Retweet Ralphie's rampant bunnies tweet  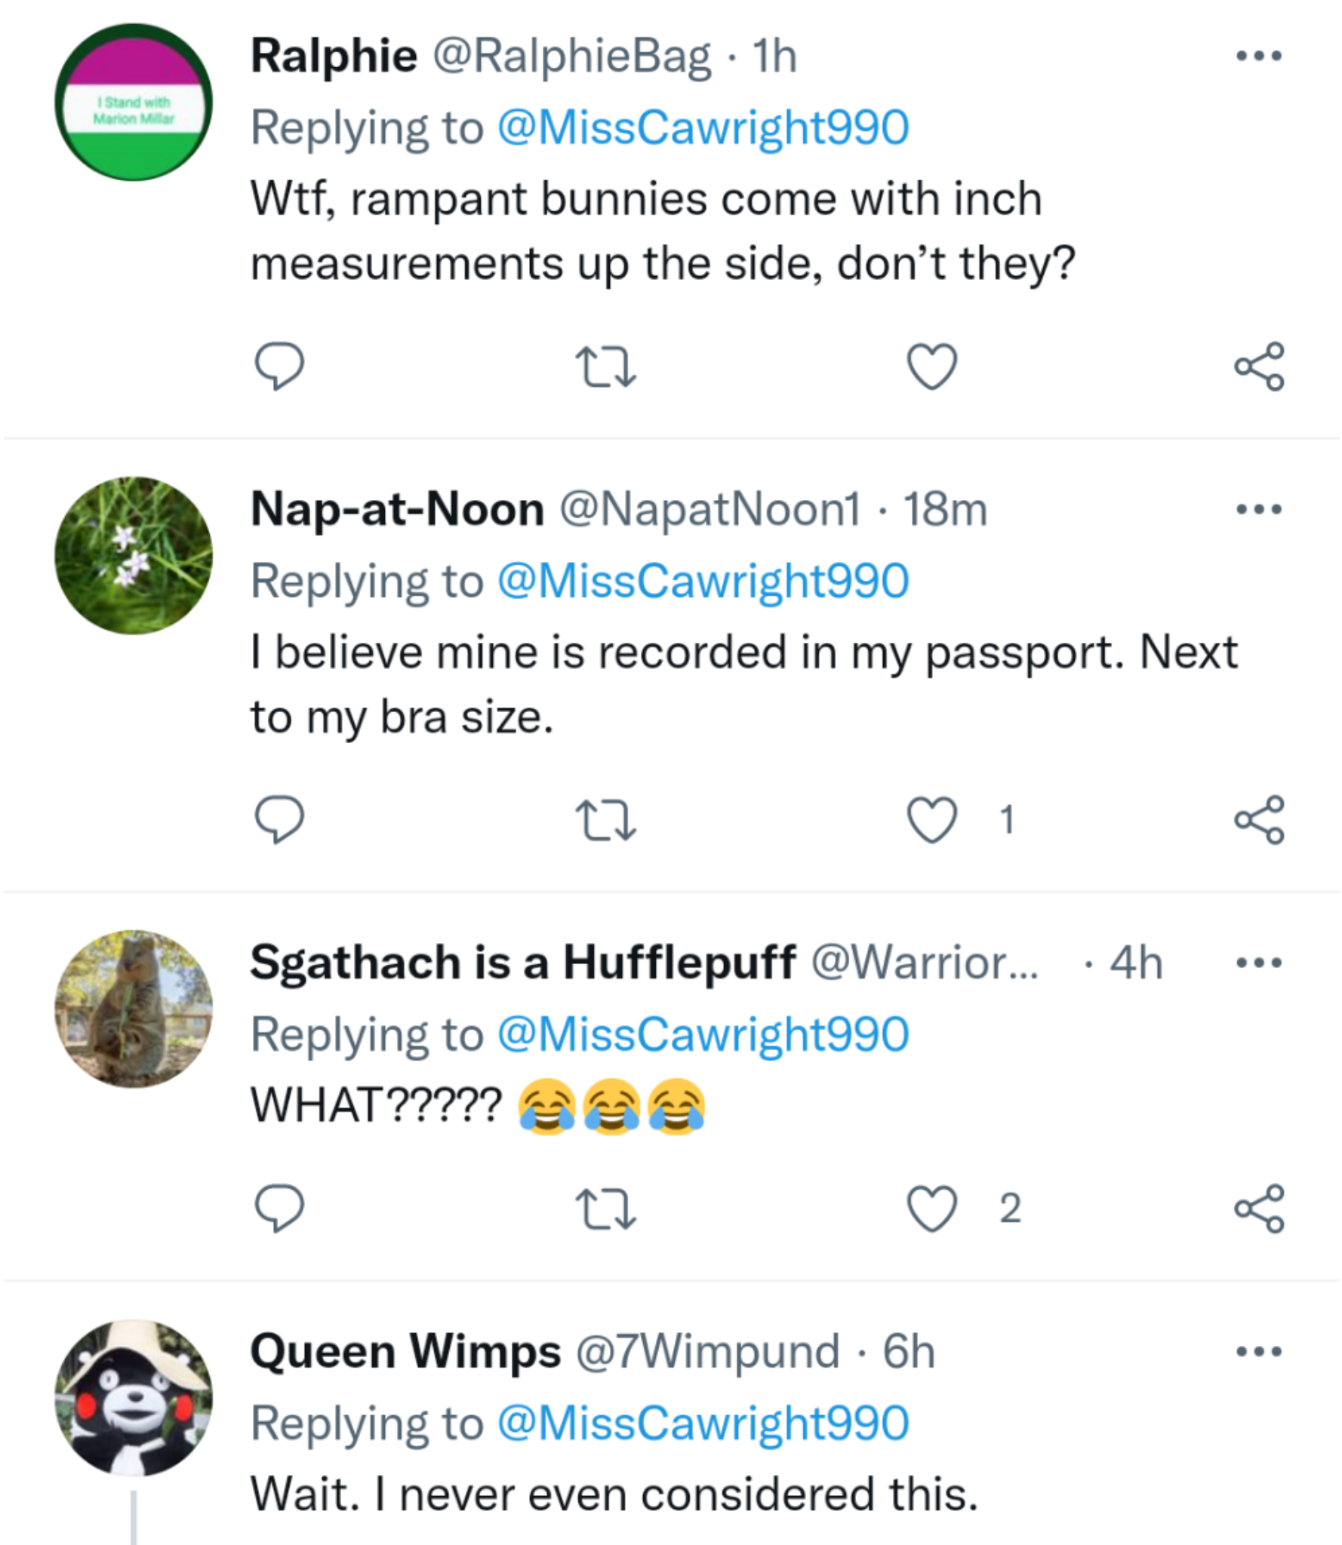click(x=606, y=367)
